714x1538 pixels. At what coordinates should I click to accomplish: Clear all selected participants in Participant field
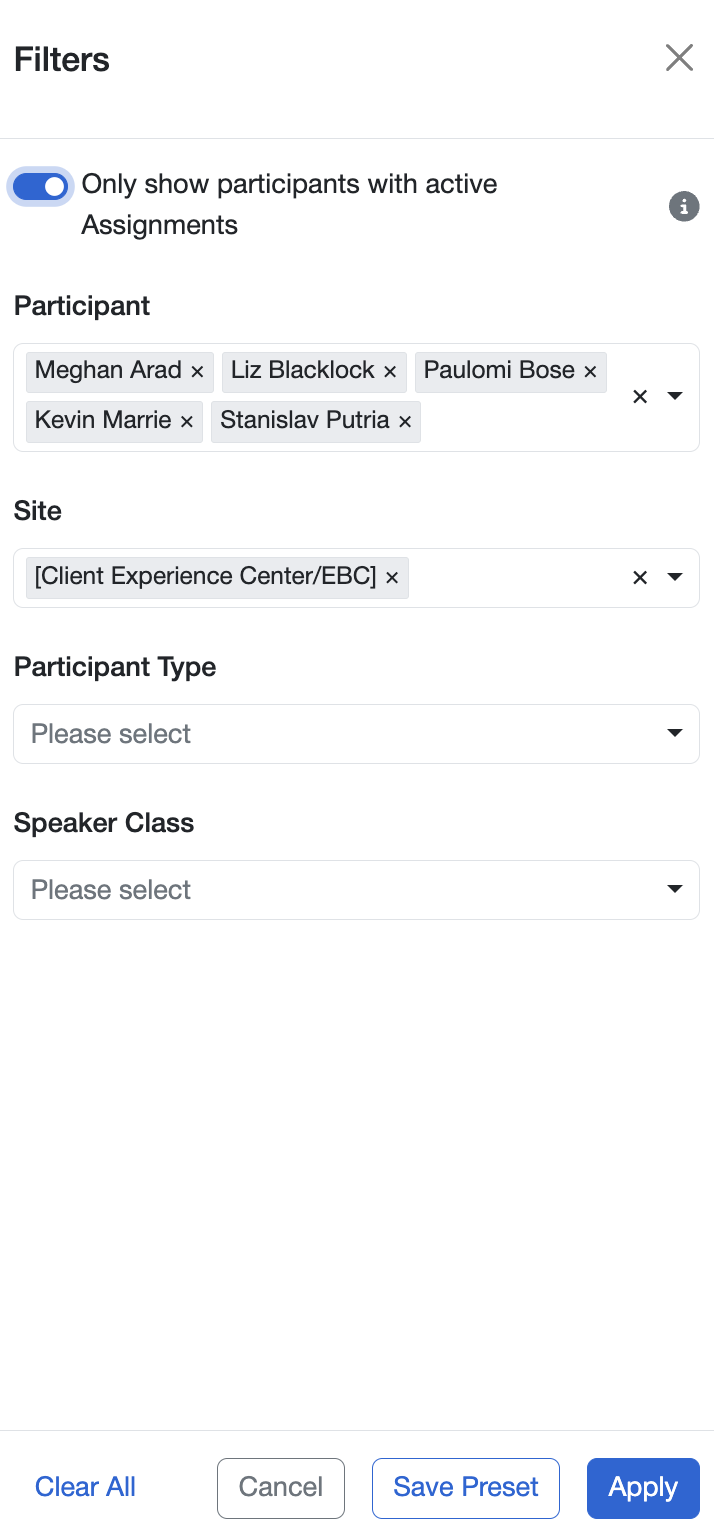tap(640, 397)
